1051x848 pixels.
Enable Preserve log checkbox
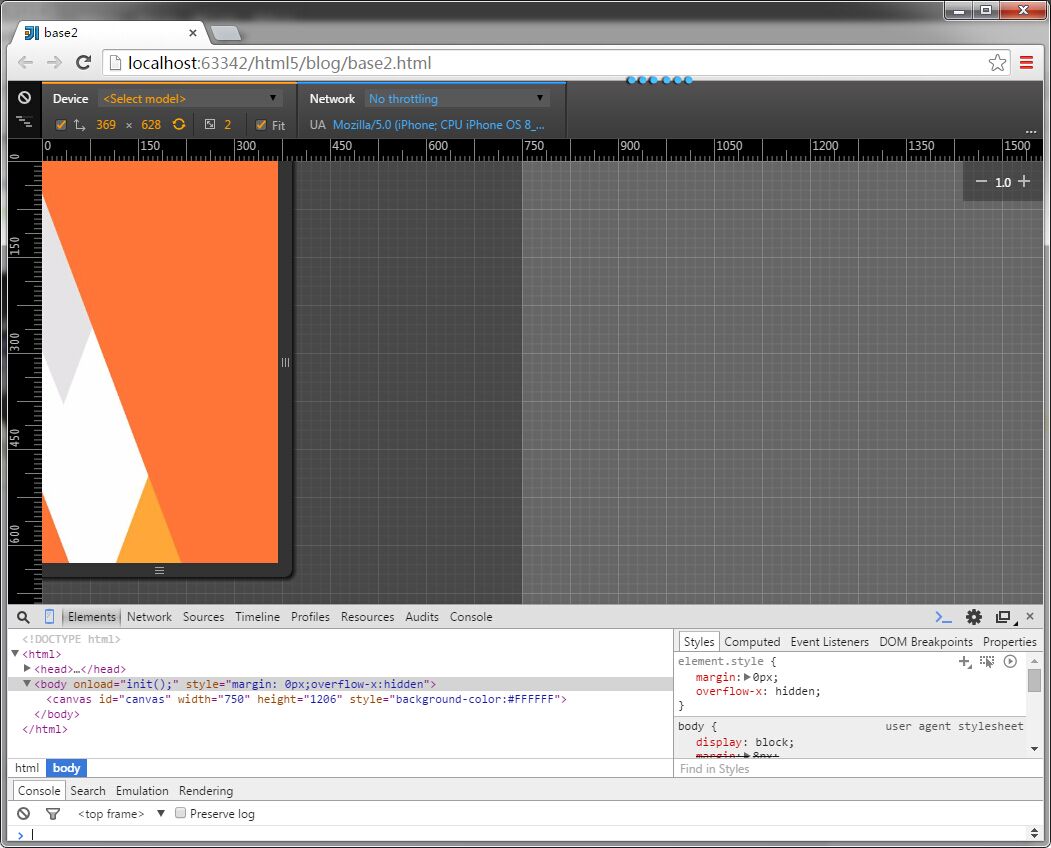(181, 813)
